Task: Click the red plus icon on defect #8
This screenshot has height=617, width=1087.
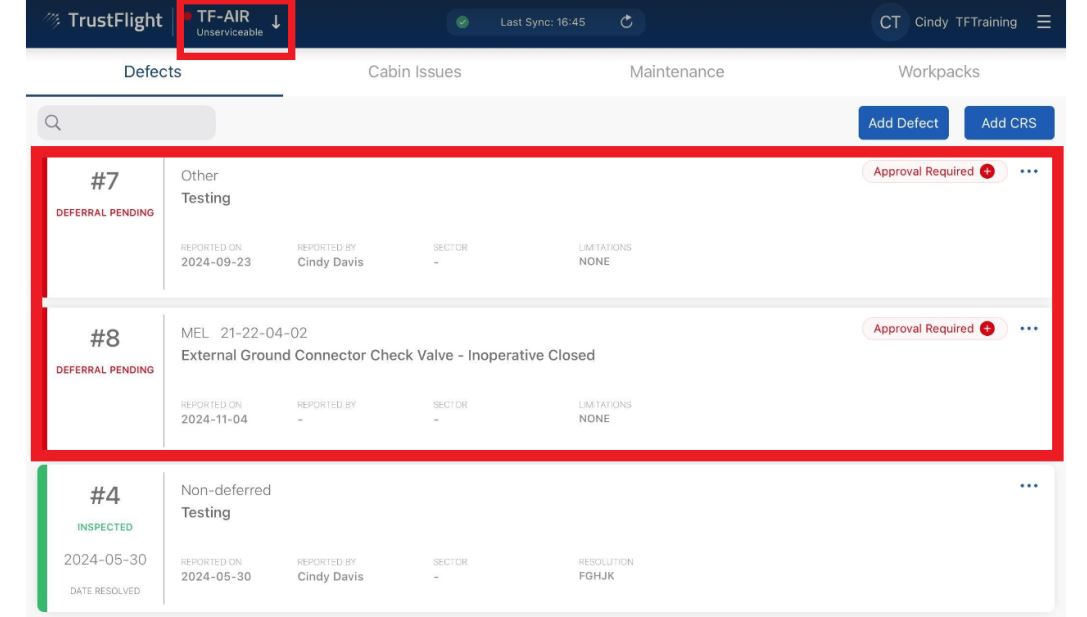Action: [x=987, y=329]
